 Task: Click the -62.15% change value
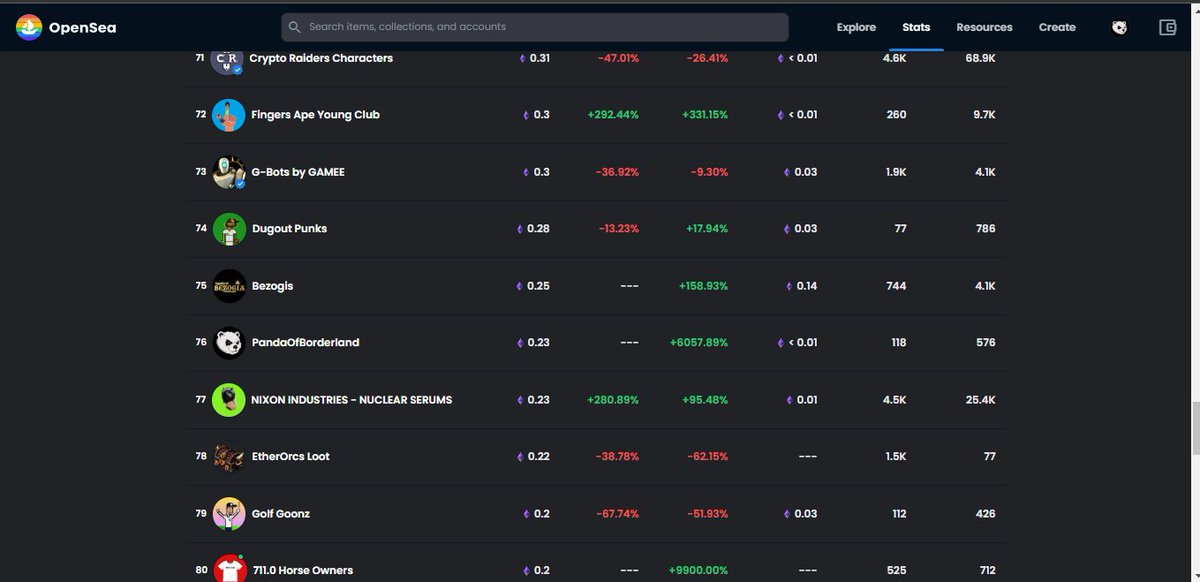click(x=707, y=456)
